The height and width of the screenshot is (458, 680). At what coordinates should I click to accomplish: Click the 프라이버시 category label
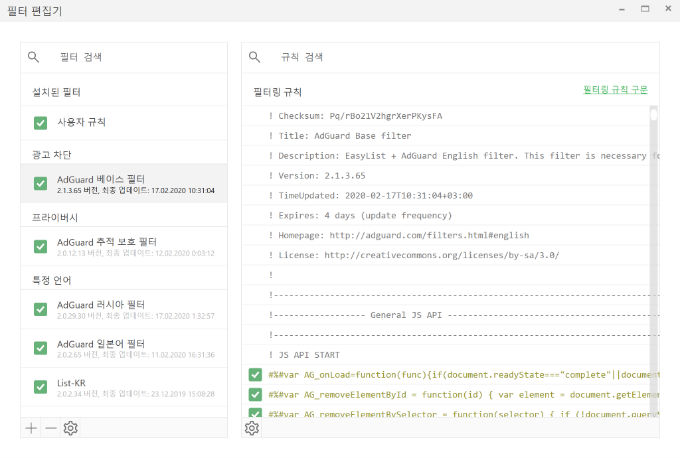pyautogui.click(x=55, y=218)
